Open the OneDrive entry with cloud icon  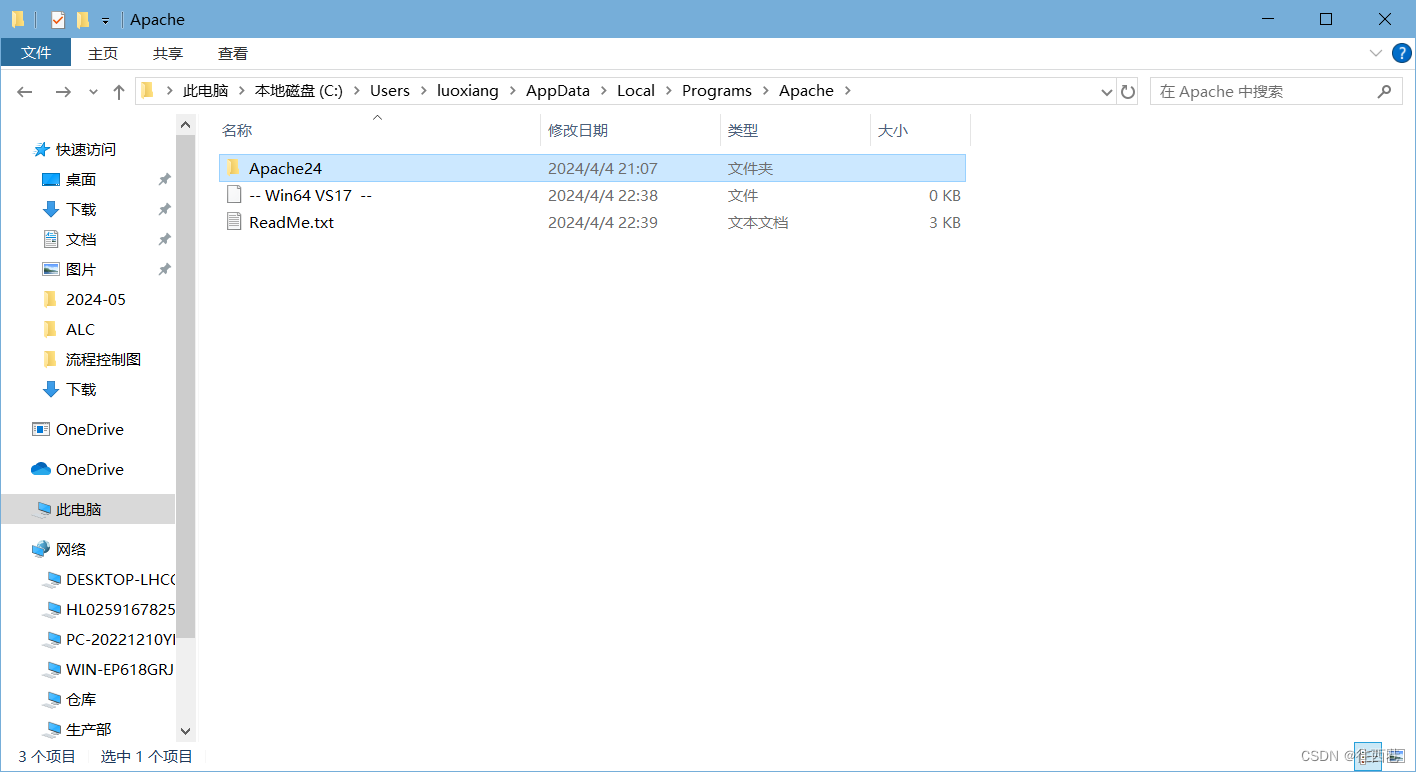pyautogui.click(x=90, y=469)
